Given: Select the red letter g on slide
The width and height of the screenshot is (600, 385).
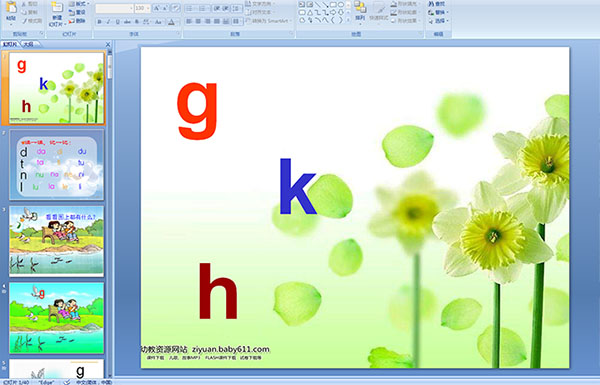Looking at the screenshot, I should [x=197, y=111].
